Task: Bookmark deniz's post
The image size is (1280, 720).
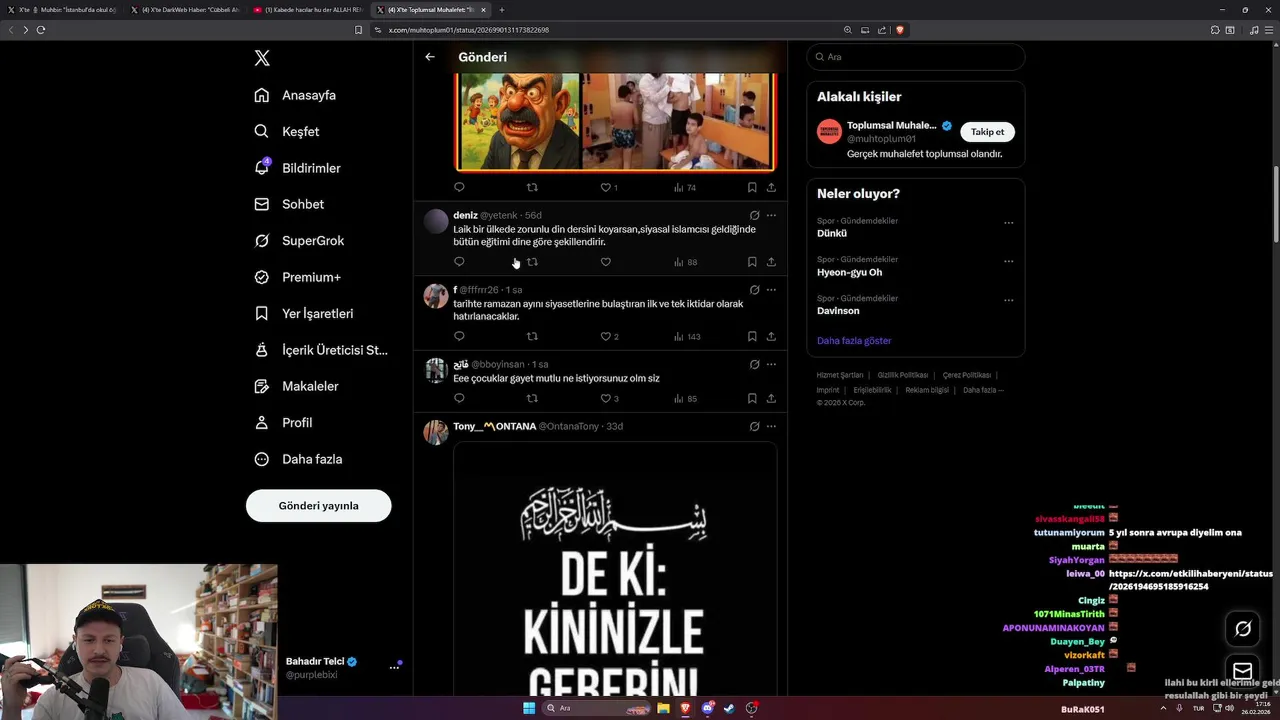Action: pos(752,262)
